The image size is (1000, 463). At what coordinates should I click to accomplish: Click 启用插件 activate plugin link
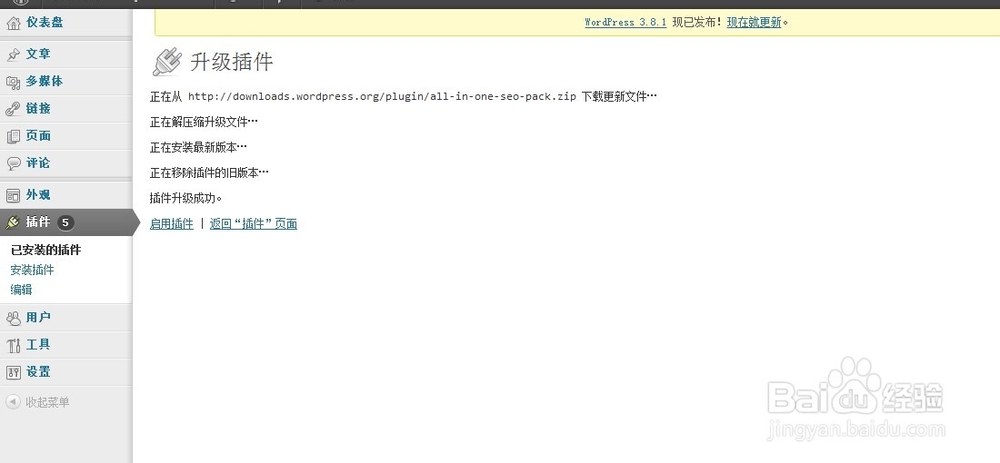(172, 224)
